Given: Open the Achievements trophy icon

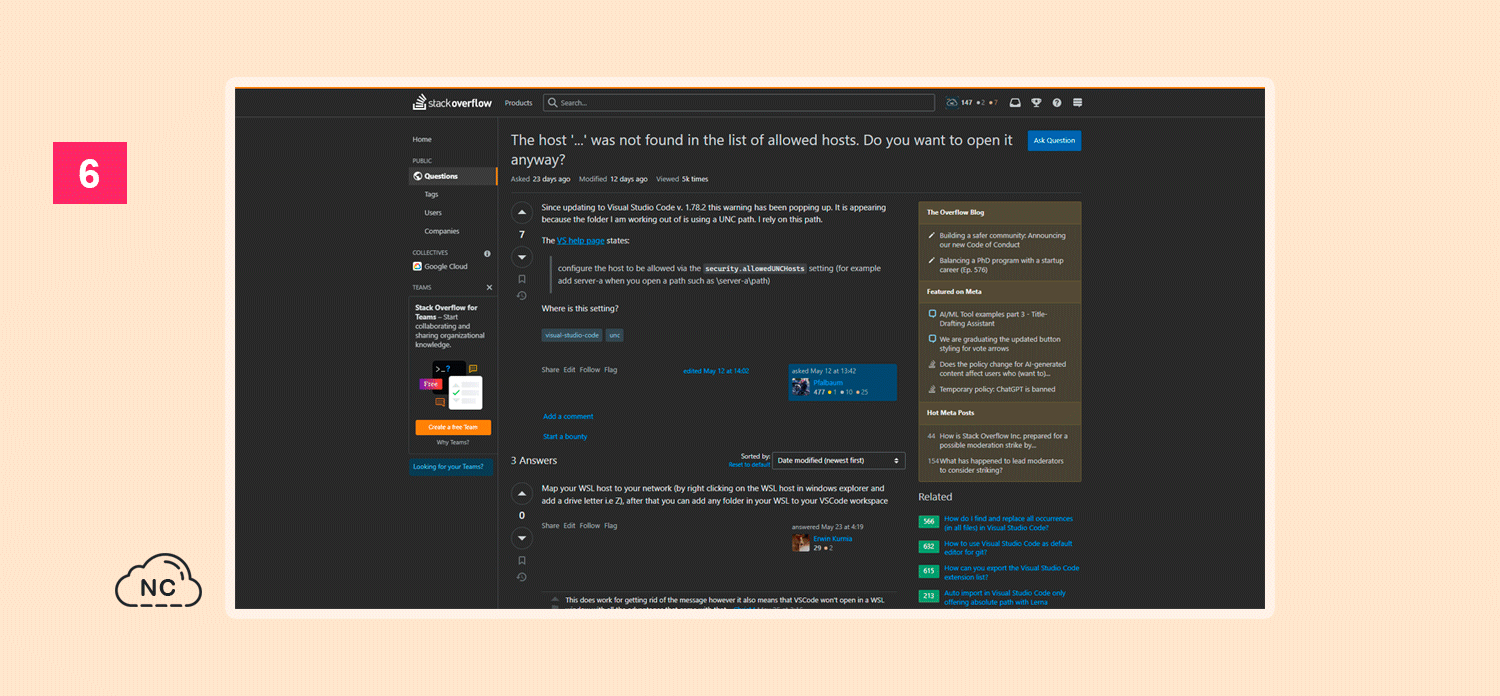Looking at the screenshot, I should tap(1037, 103).
